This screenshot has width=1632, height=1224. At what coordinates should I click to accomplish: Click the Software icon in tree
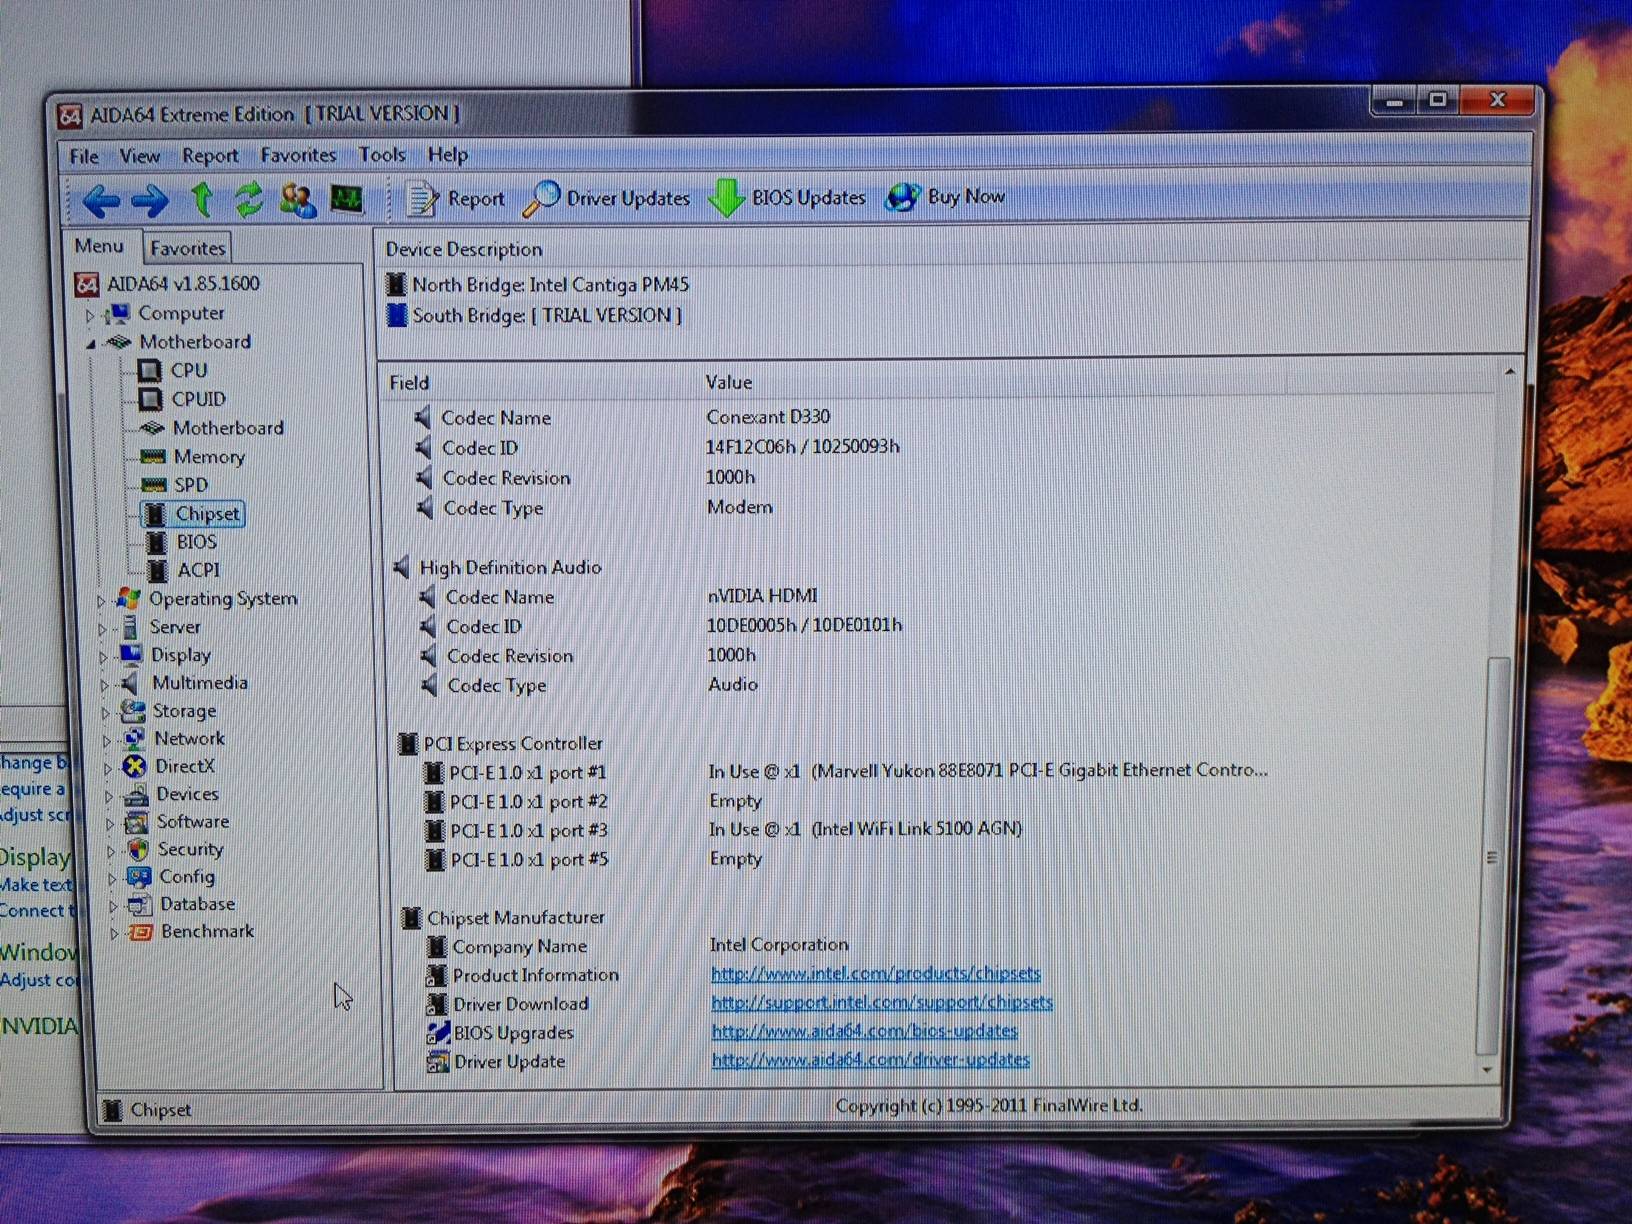(136, 823)
